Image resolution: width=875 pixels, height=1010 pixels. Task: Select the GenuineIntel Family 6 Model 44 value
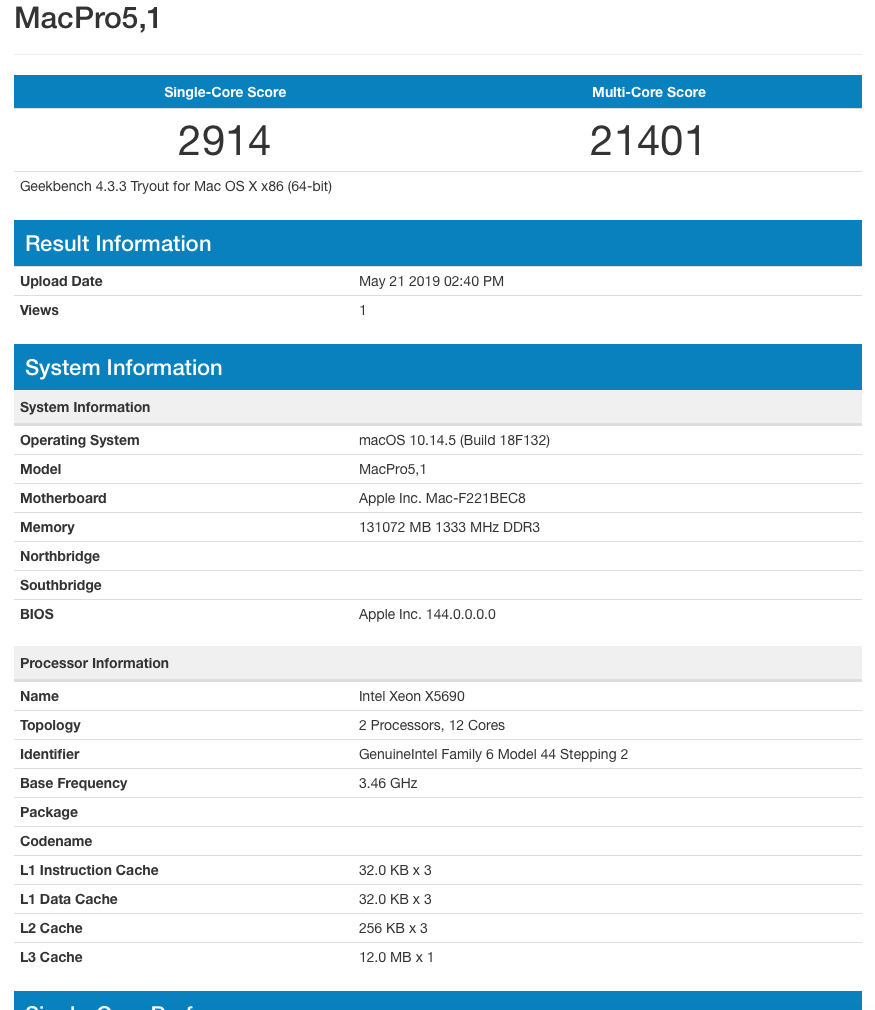pyautogui.click(x=494, y=754)
